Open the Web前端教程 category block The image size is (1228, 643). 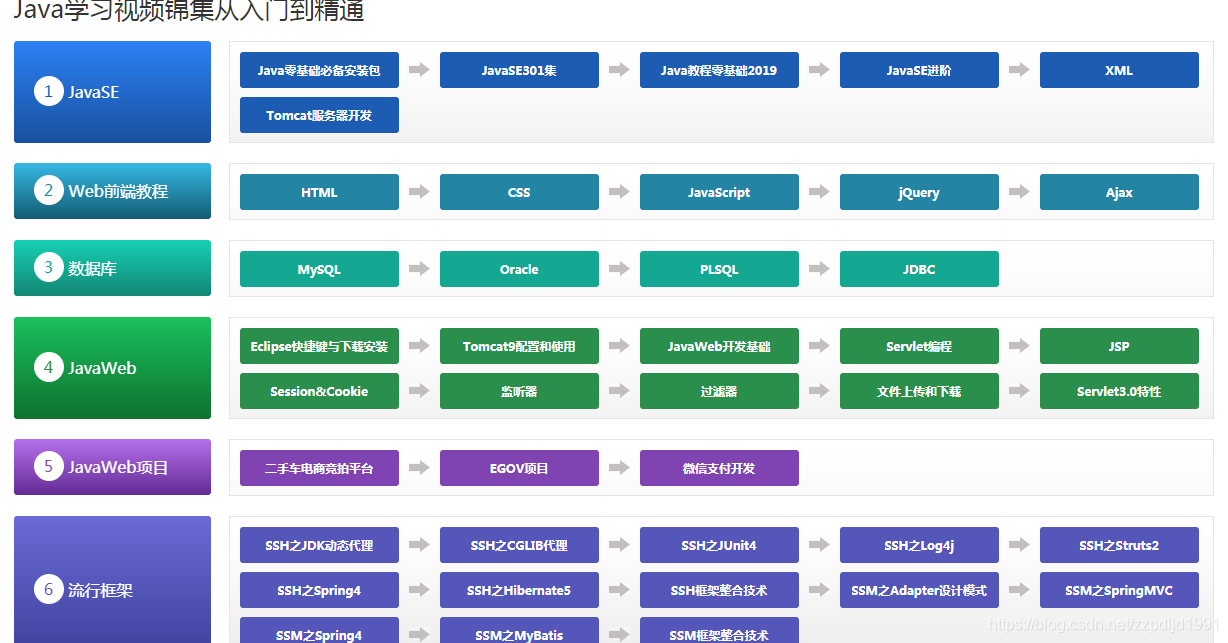[x=112, y=191]
